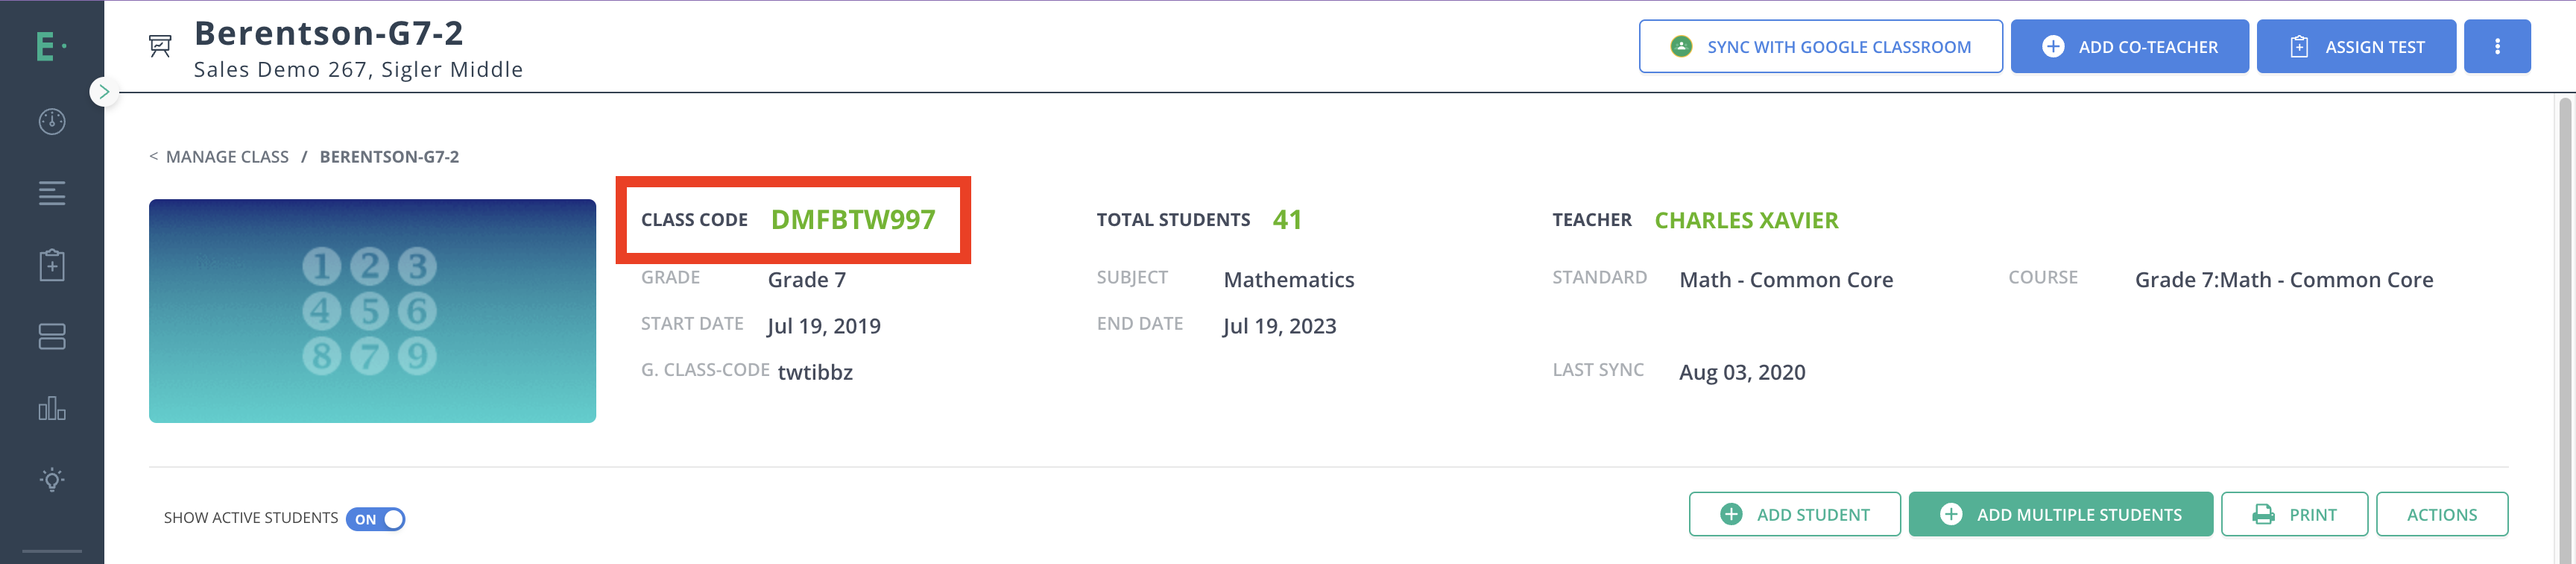
Task: Open the Actions dropdown
Action: coord(2441,515)
